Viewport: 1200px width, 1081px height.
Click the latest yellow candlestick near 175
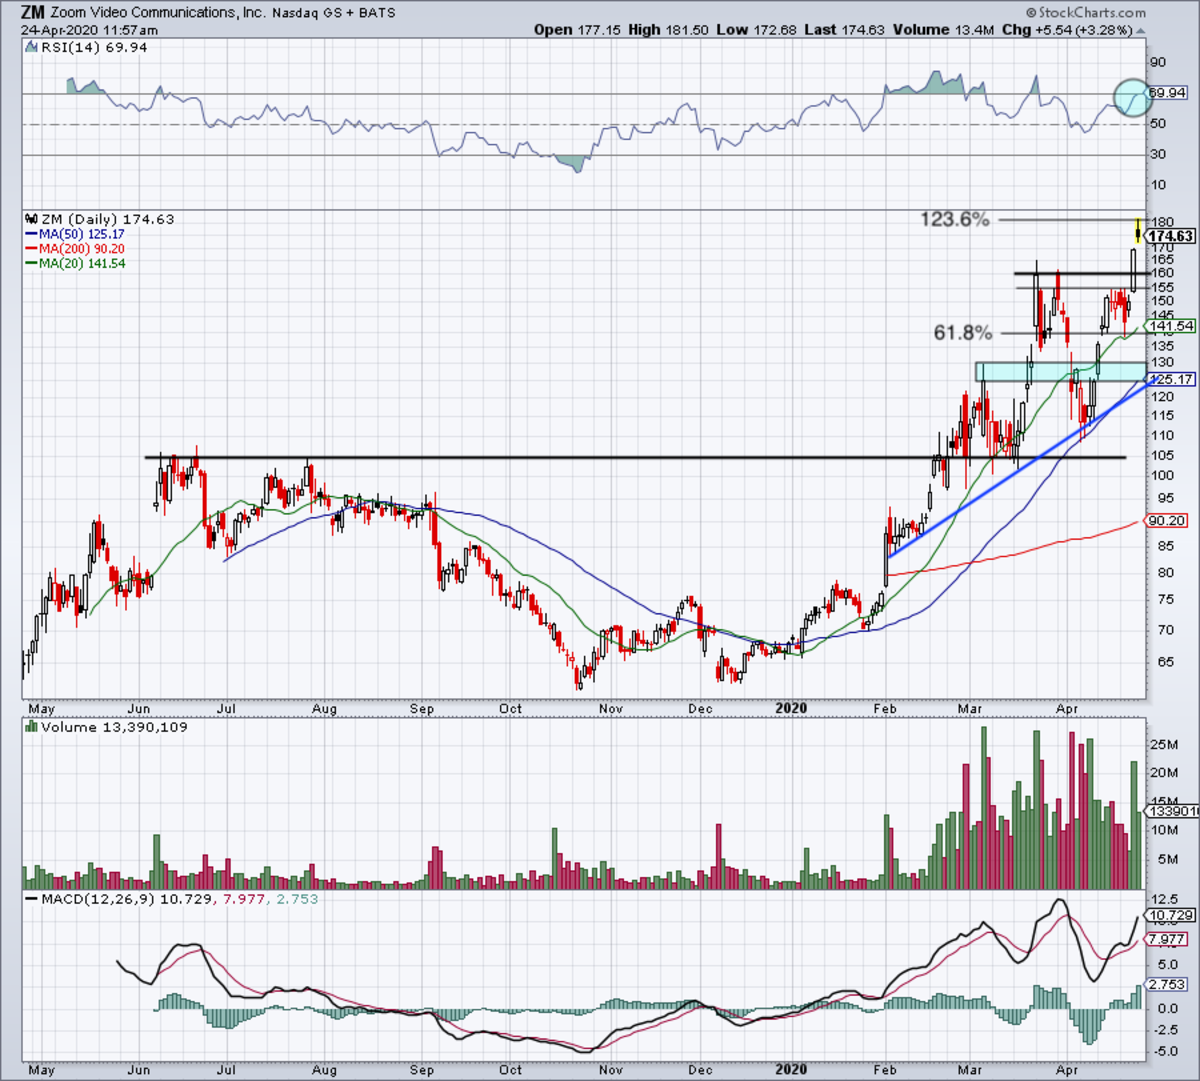pyautogui.click(x=1138, y=231)
